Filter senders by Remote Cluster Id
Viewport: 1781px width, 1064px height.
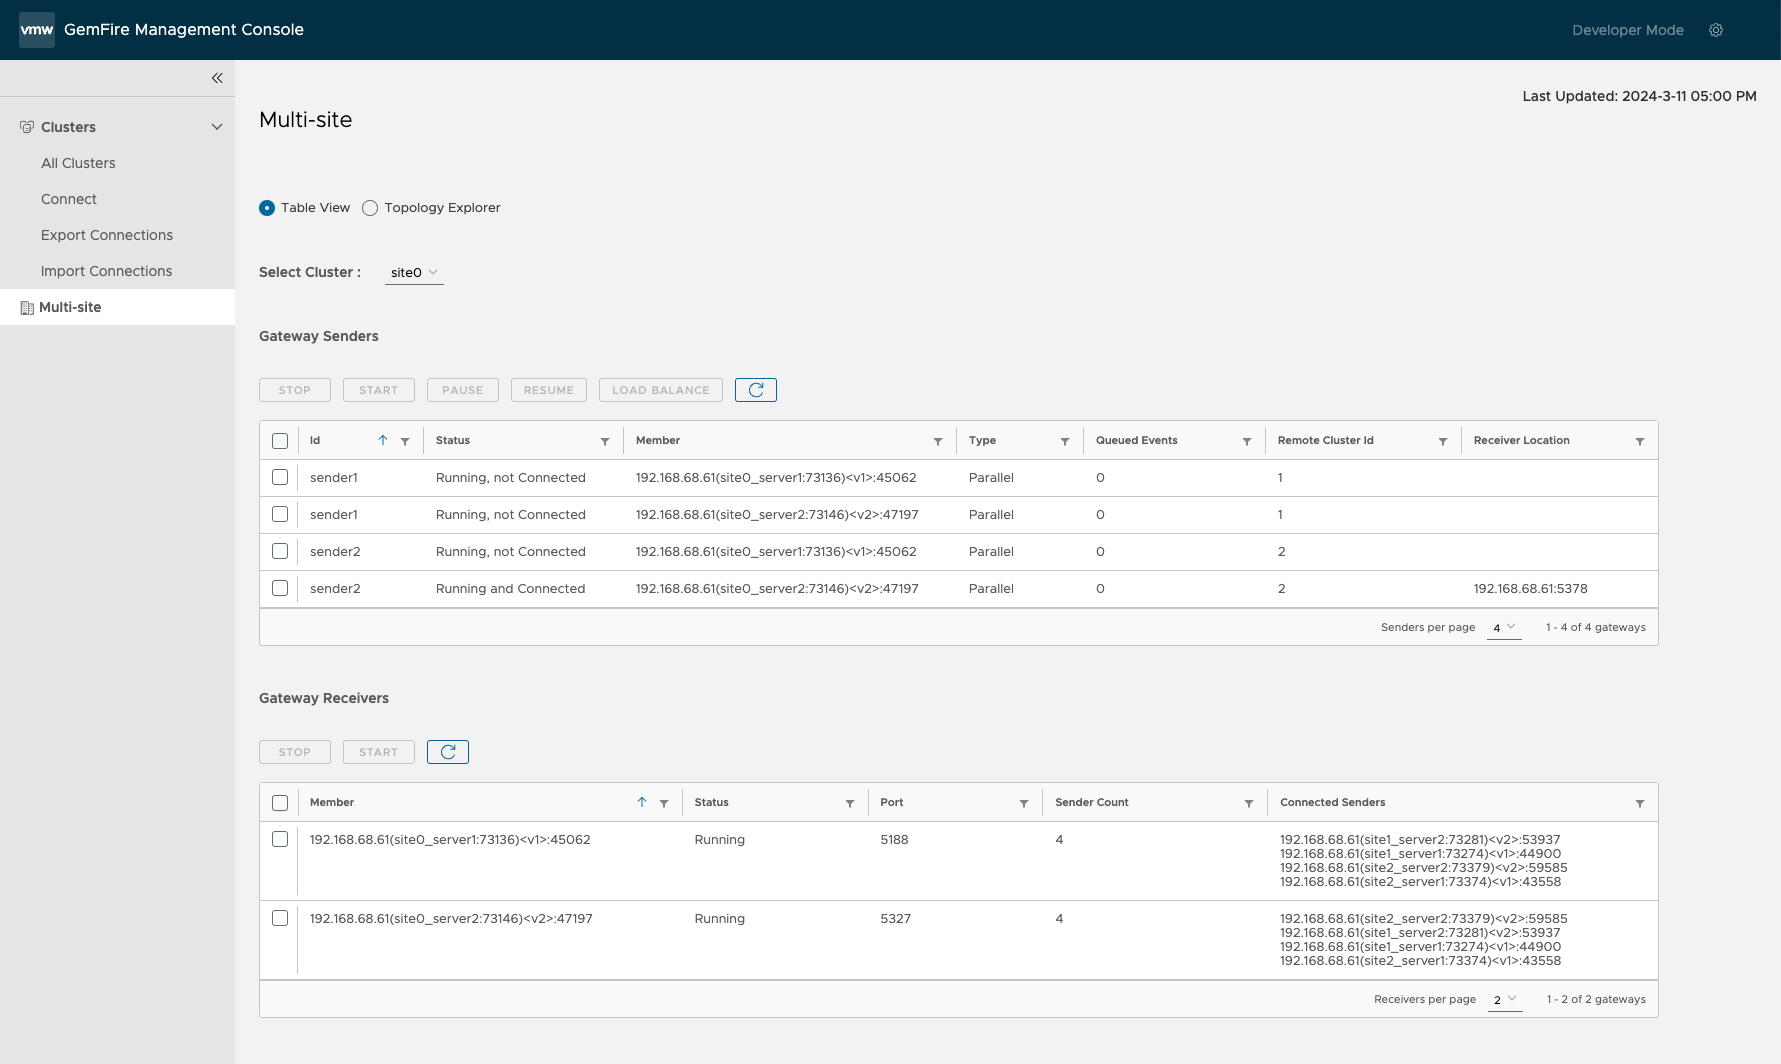tap(1443, 441)
